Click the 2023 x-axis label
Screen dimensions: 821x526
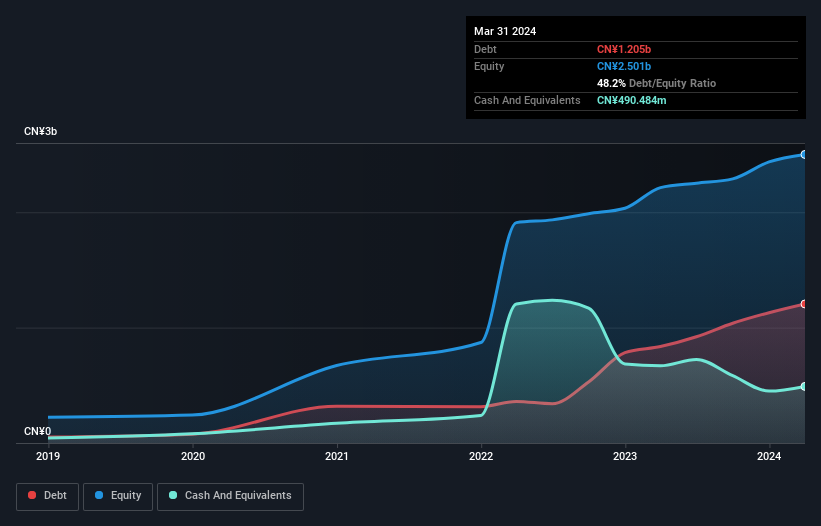[x=625, y=456]
